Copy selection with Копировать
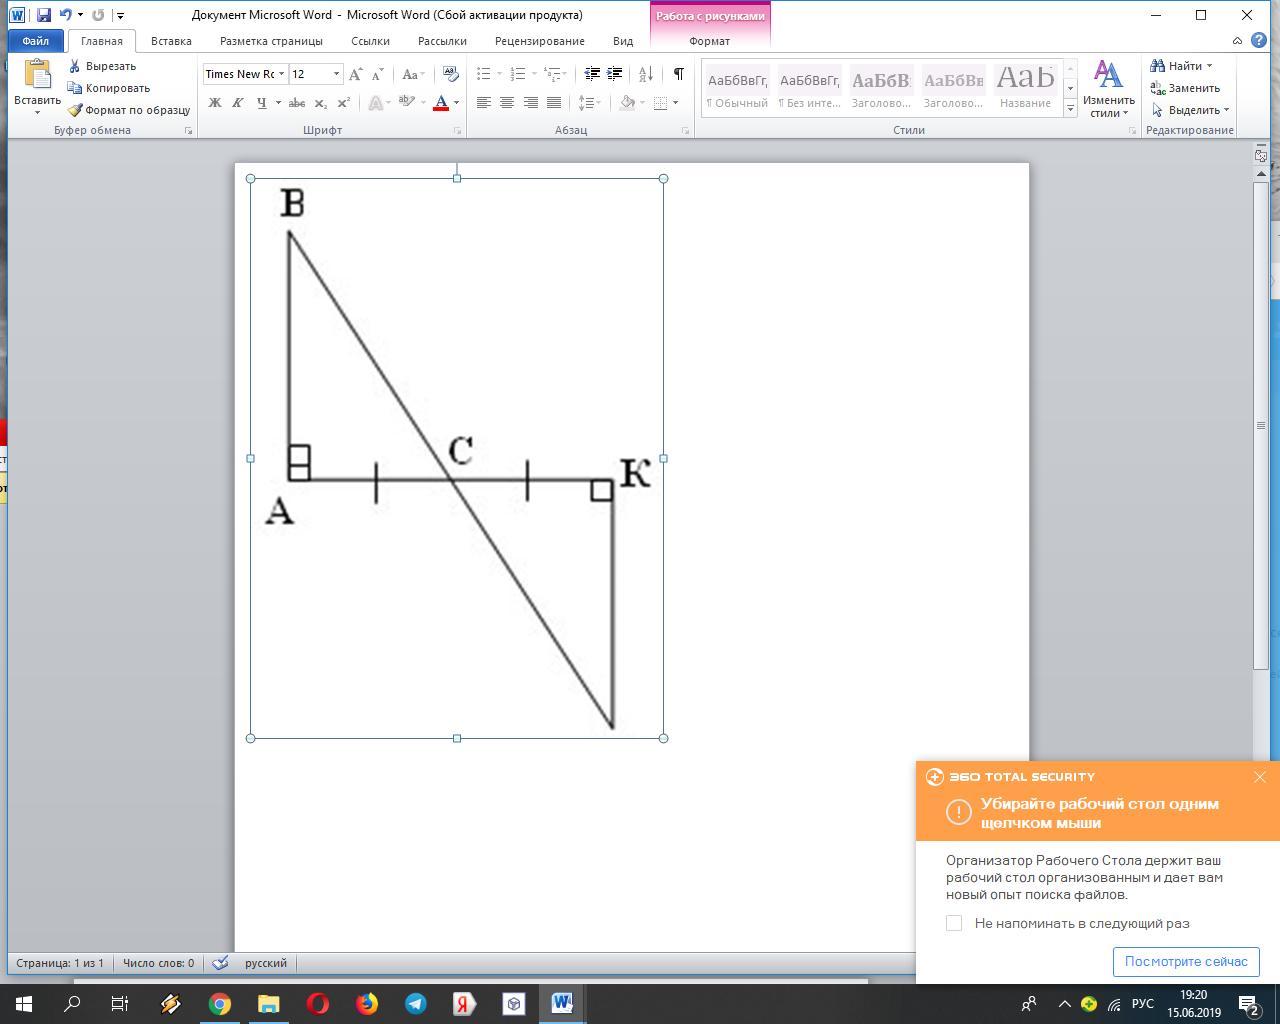1280x1024 pixels. tap(108, 88)
